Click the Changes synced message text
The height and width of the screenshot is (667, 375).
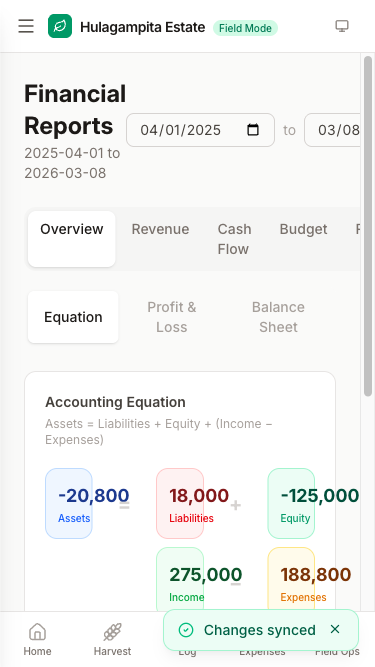(x=260, y=630)
